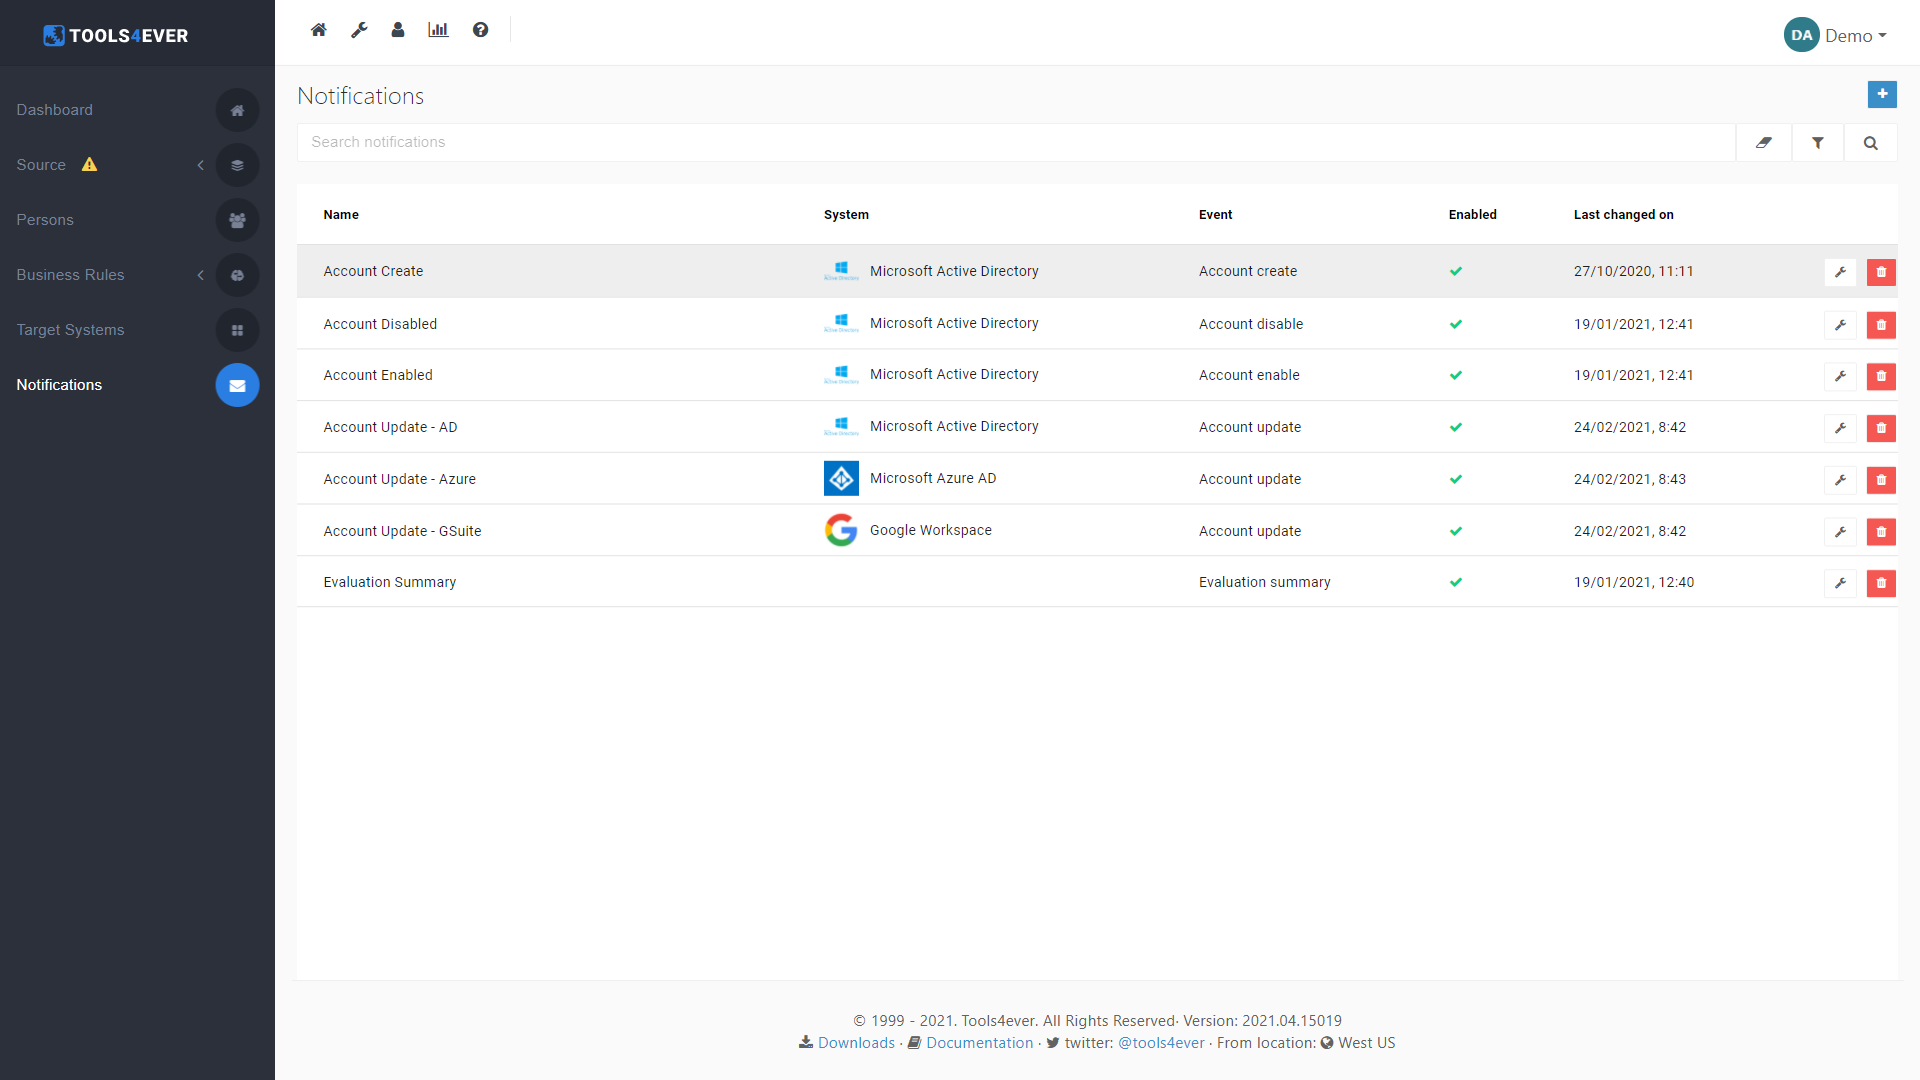
Task: Click the eraser clear-search icon
Action: tap(1764, 143)
